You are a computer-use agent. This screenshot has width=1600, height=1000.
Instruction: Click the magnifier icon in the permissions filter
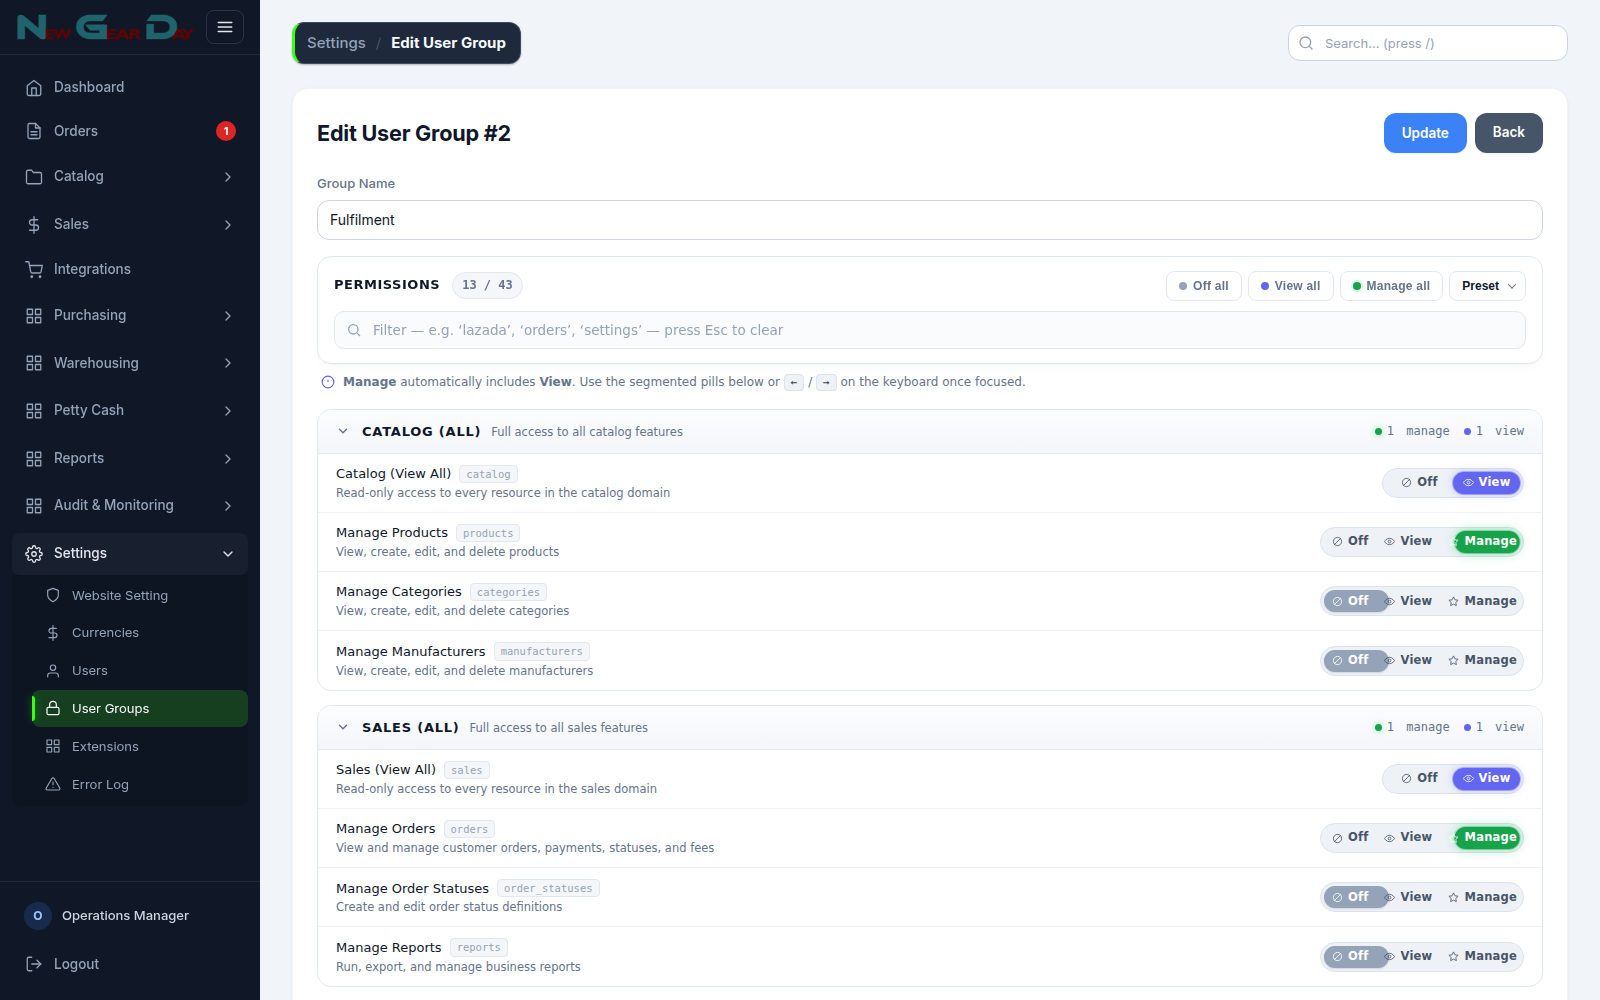point(354,330)
